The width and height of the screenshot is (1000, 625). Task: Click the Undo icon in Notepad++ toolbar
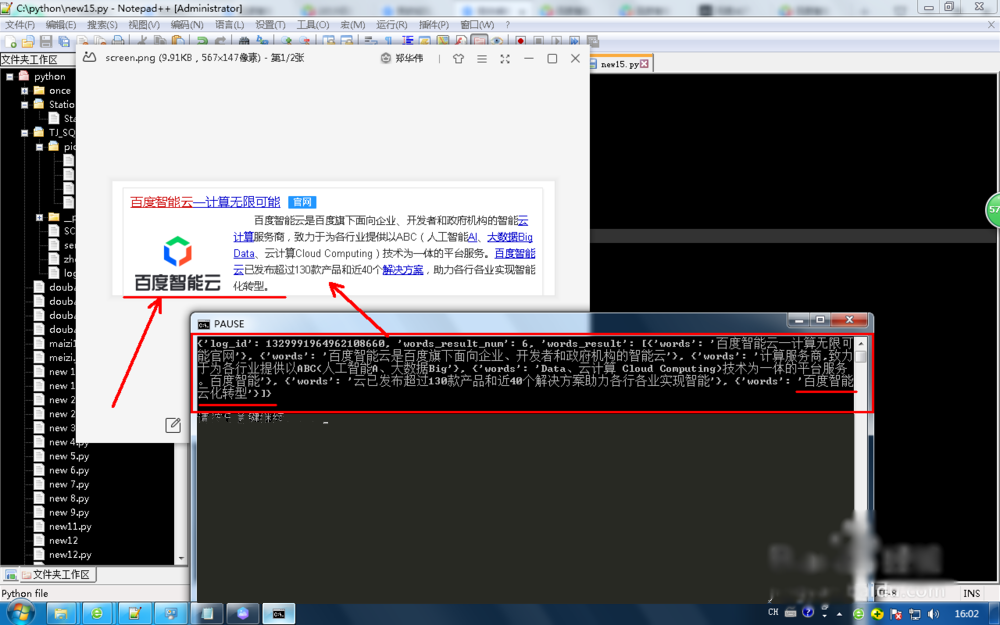click(202, 41)
